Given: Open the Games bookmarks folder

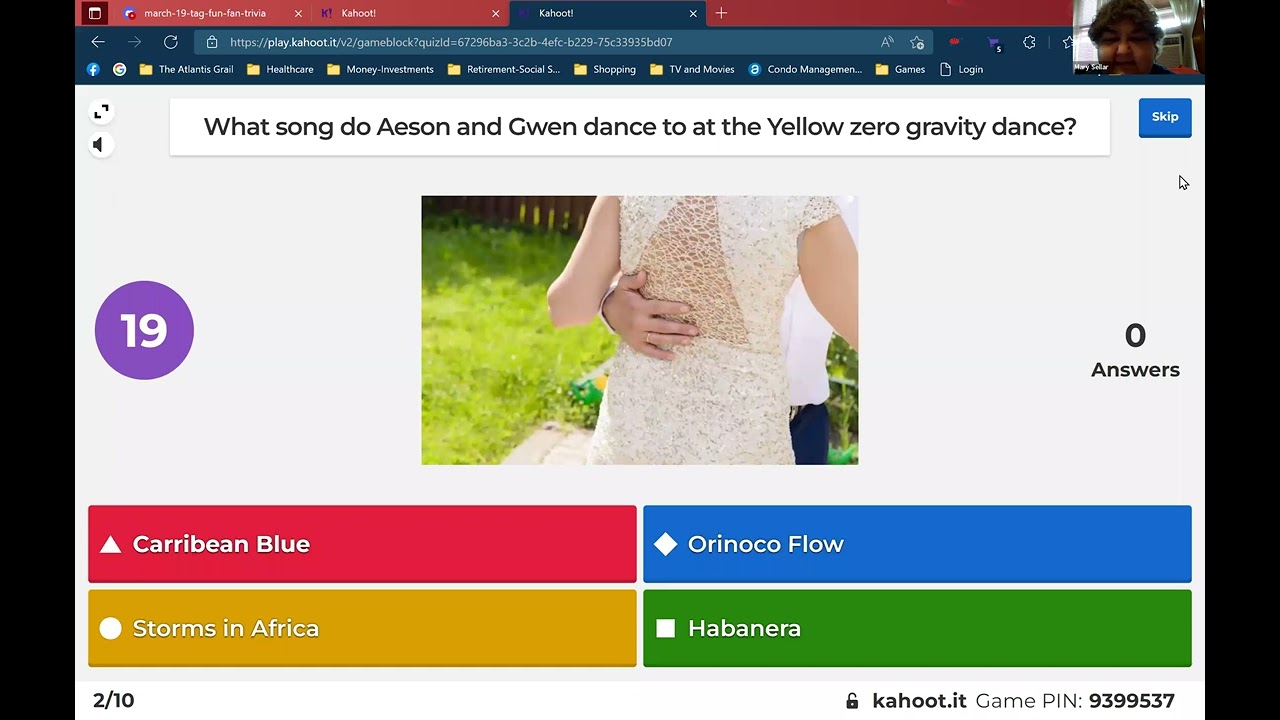Looking at the screenshot, I should tap(899, 69).
